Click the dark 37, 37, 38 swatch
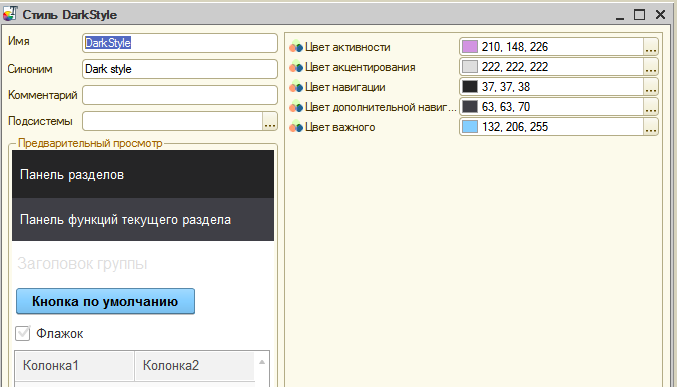The width and height of the screenshot is (677, 387). 470,87
